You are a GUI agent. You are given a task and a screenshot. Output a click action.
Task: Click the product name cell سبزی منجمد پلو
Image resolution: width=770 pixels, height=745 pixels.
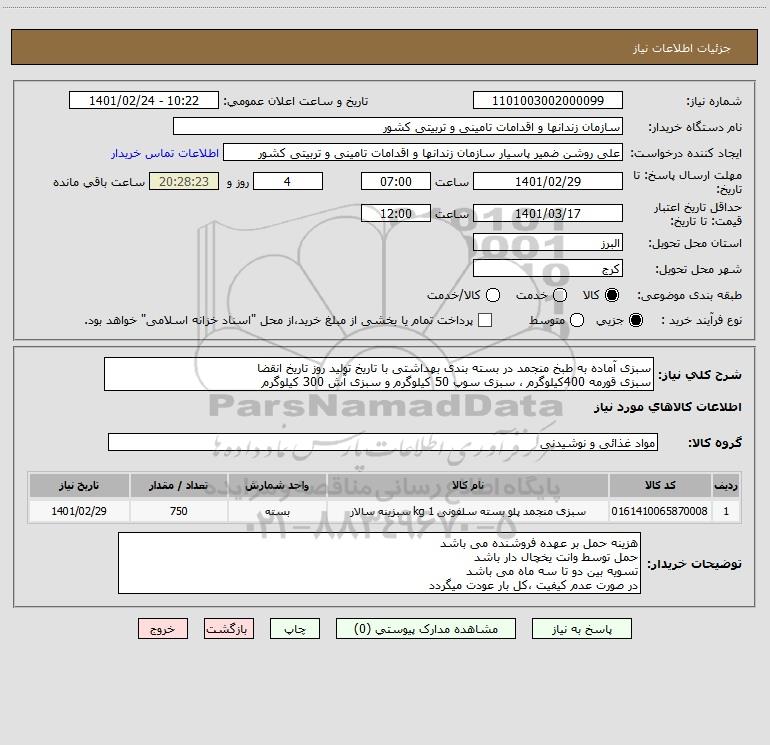(468, 511)
